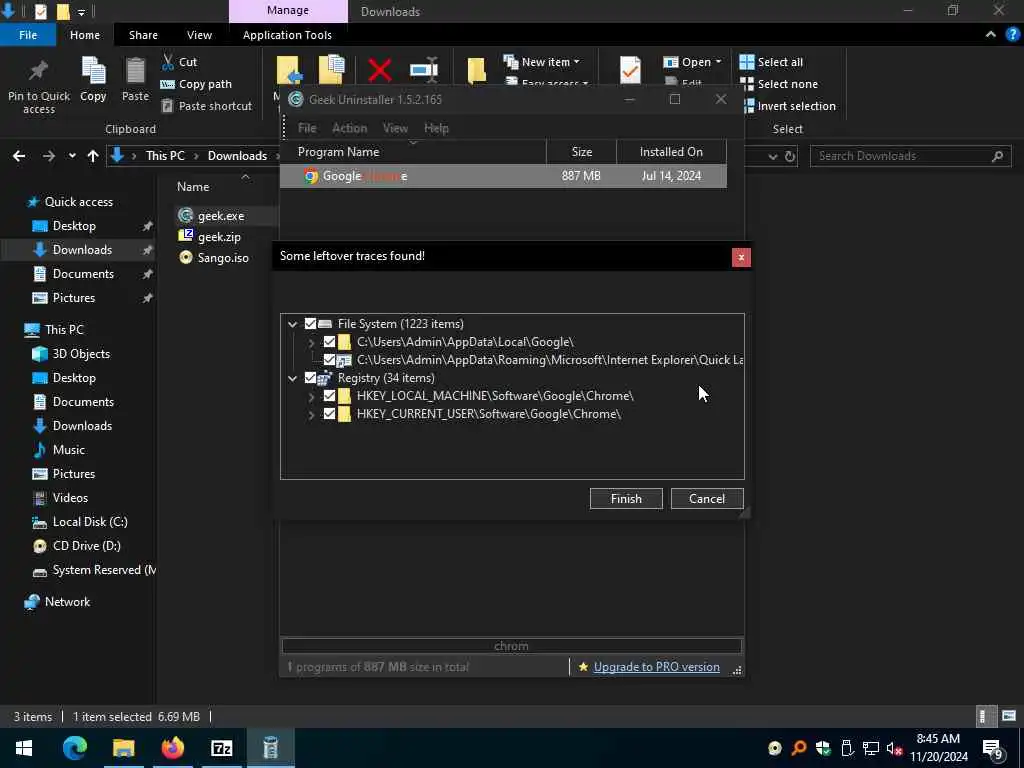The width and height of the screenshot is (1024, 768).
Task: Open Network in navigation pane
Action: pos(57,601)
